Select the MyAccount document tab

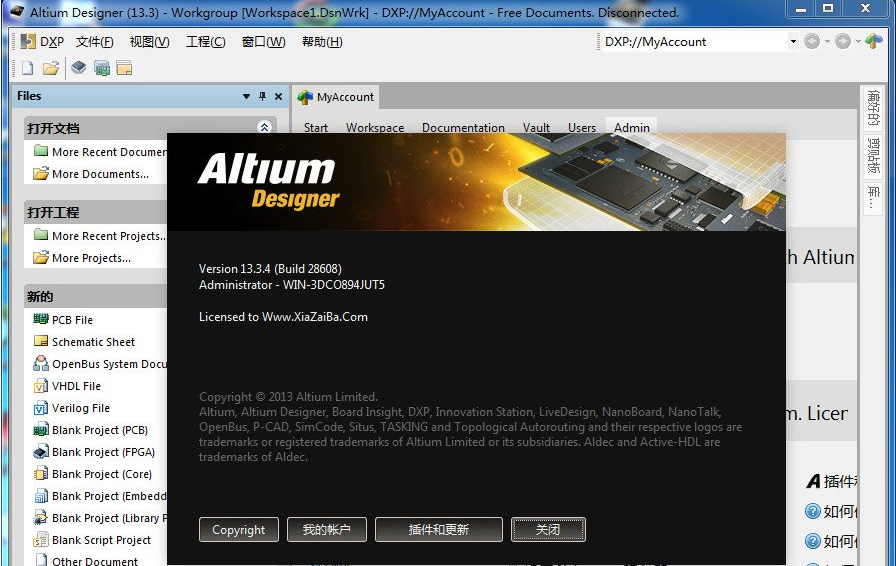(336, 97)
